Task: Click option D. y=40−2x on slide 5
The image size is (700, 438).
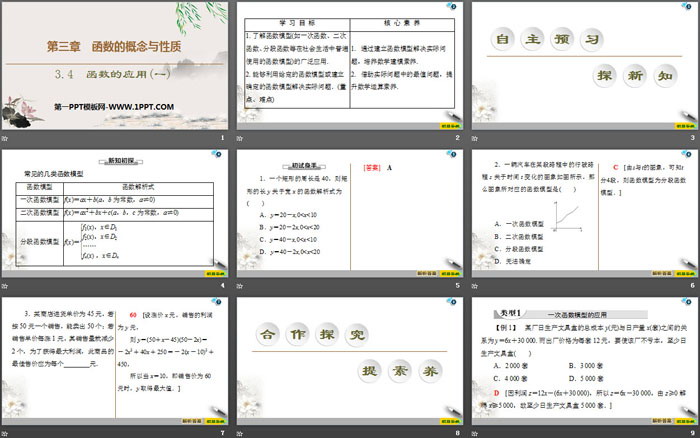Action: [x=290, y=252]
